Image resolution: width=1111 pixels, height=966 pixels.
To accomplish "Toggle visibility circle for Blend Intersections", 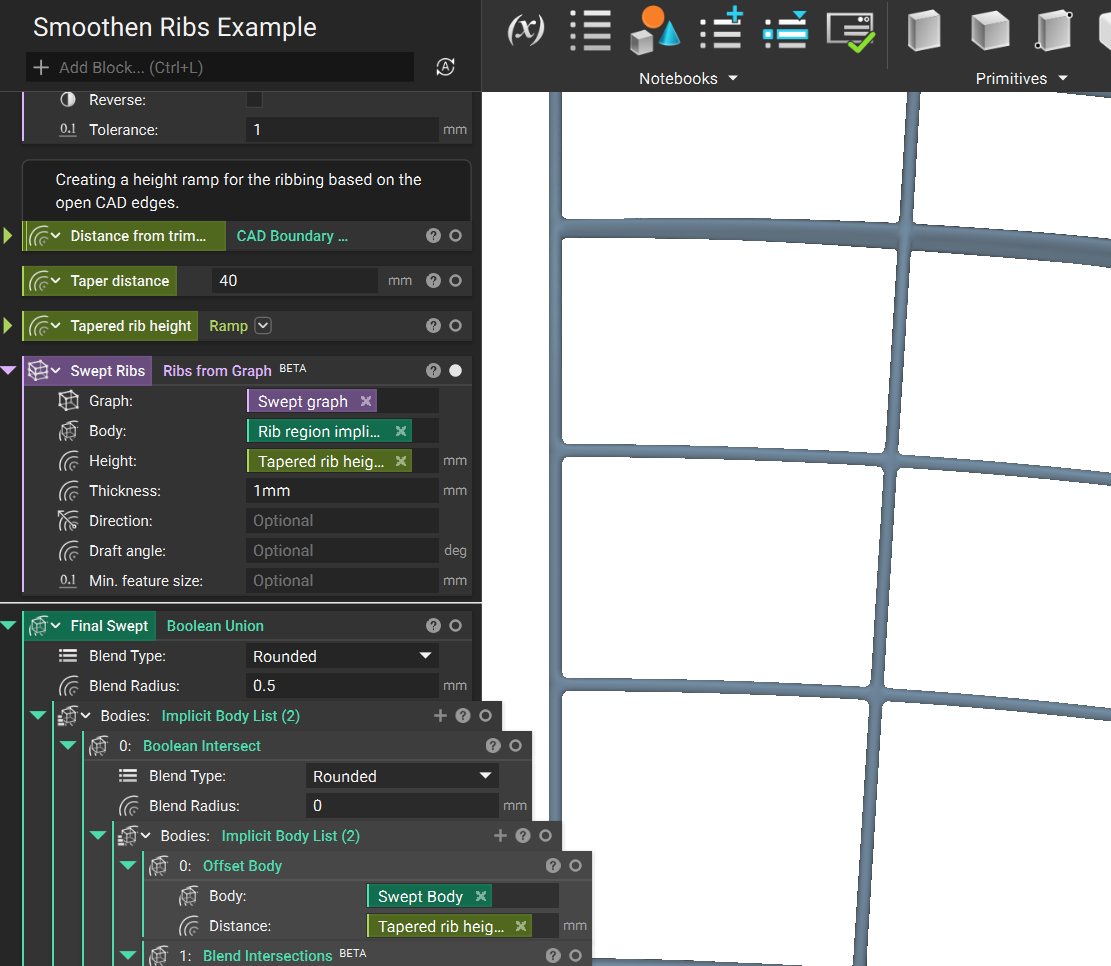I will [x=575, y=955].
